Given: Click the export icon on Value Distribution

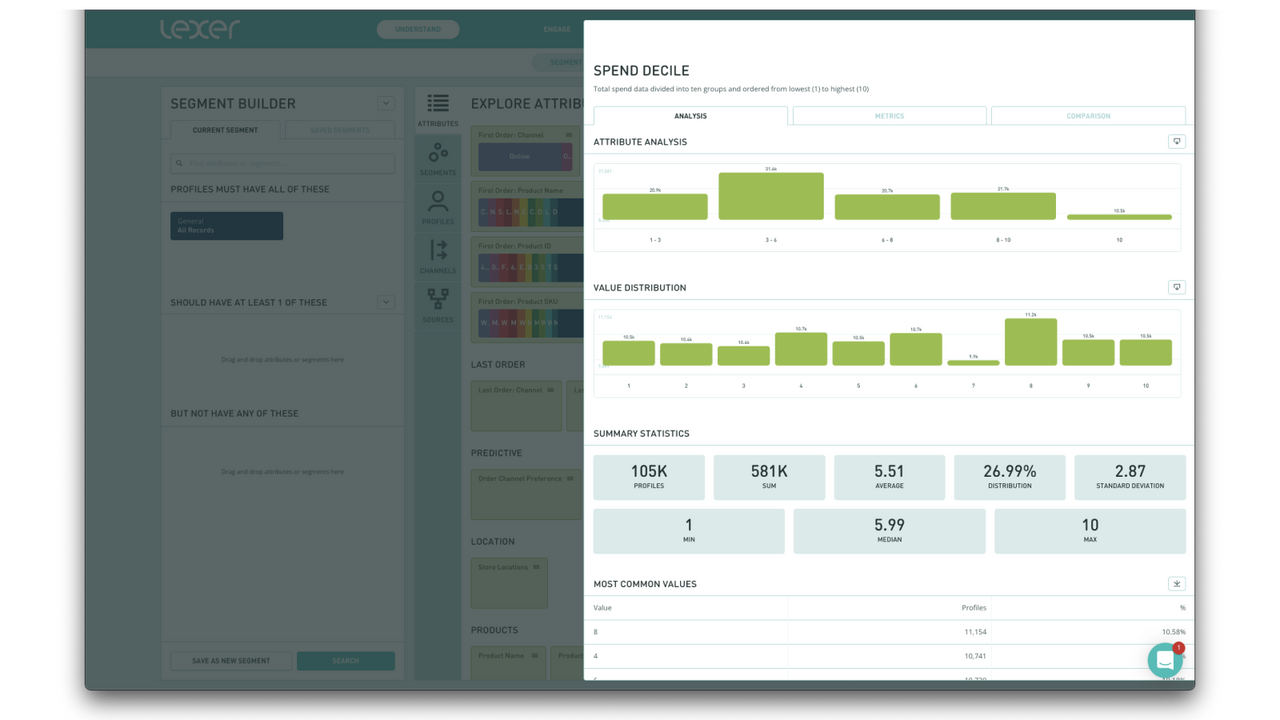Looking at the screenshot, I should coord(1177,287).
